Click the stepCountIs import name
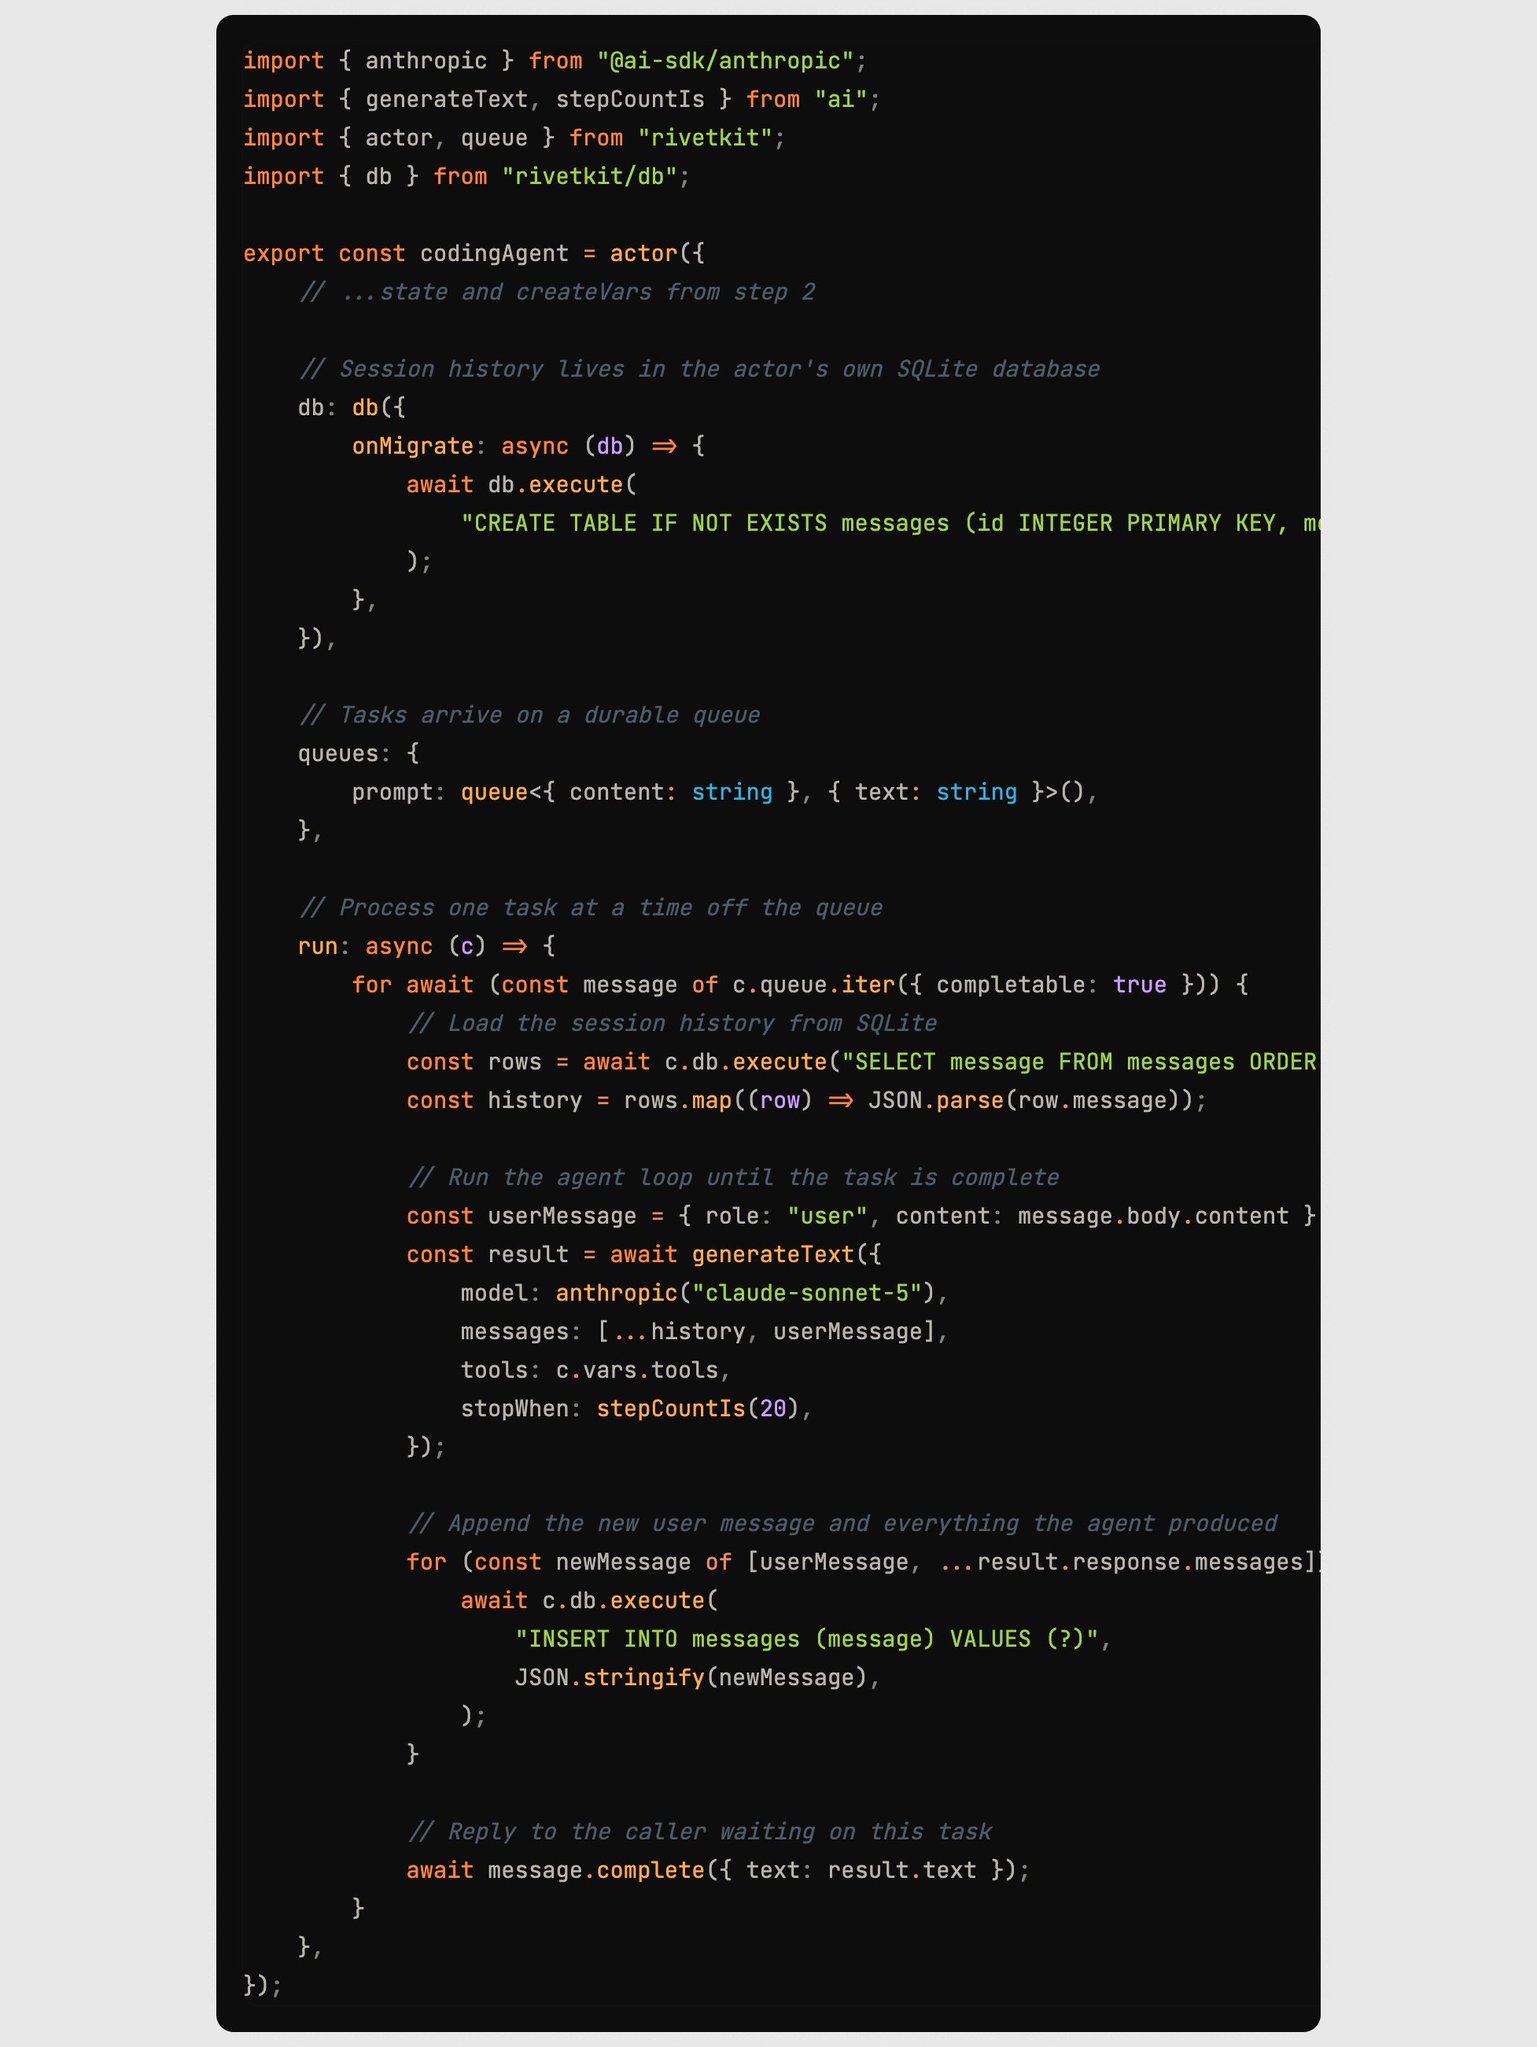The image size is (1537, 2047). 630,100
